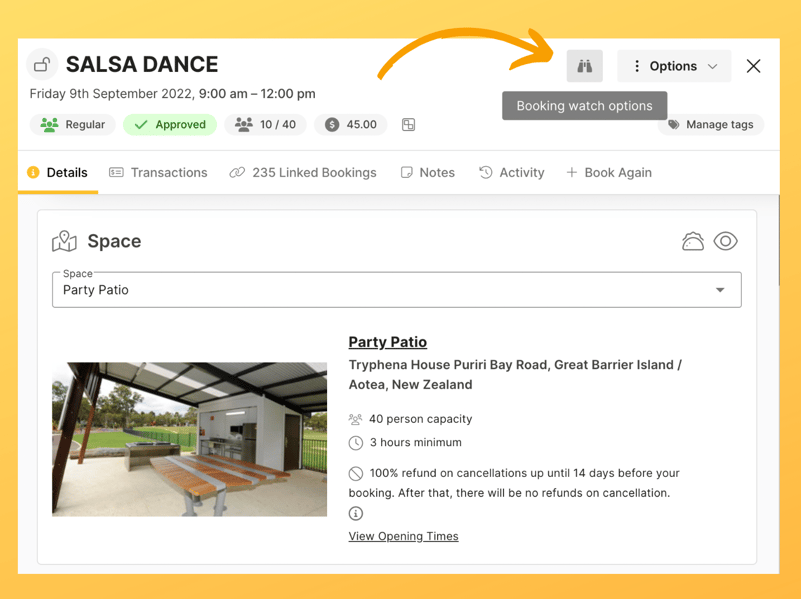Click the binoculars booking watch icon
The image size is (801, 599).
click(584, 66)
